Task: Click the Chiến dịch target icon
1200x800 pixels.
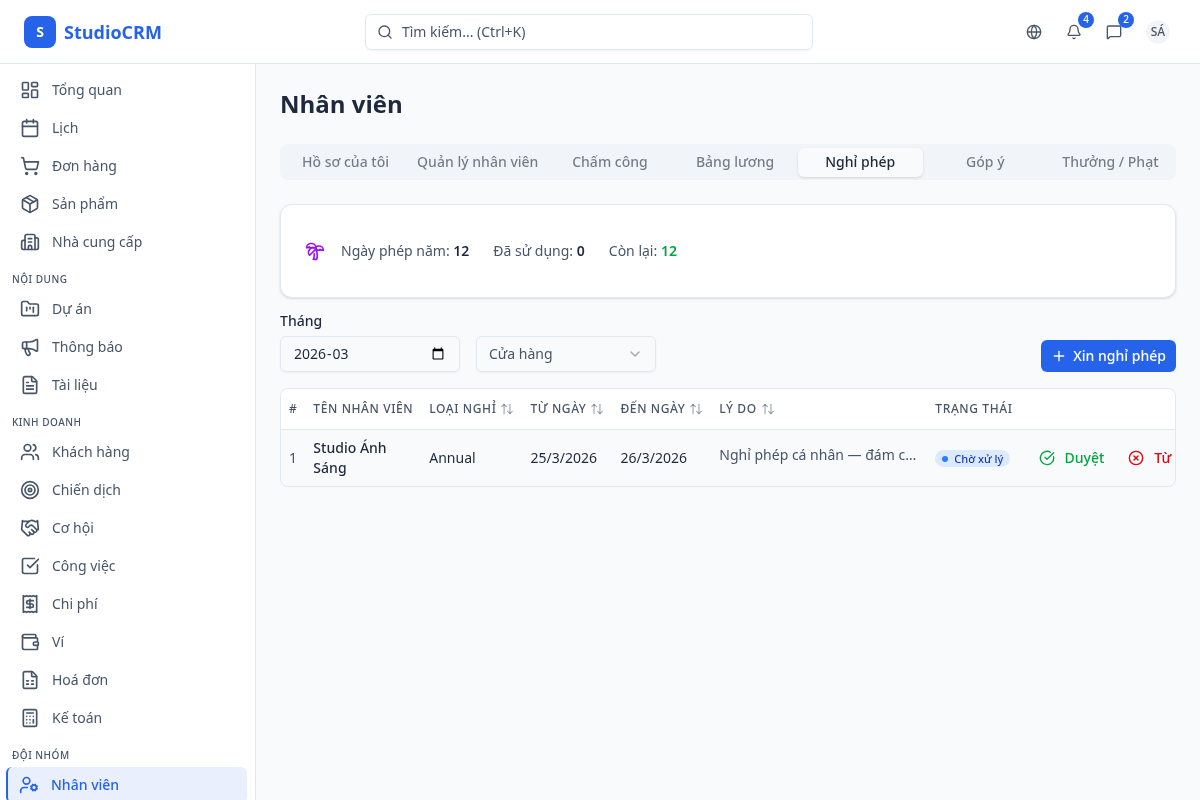Action: pos(30,490)
